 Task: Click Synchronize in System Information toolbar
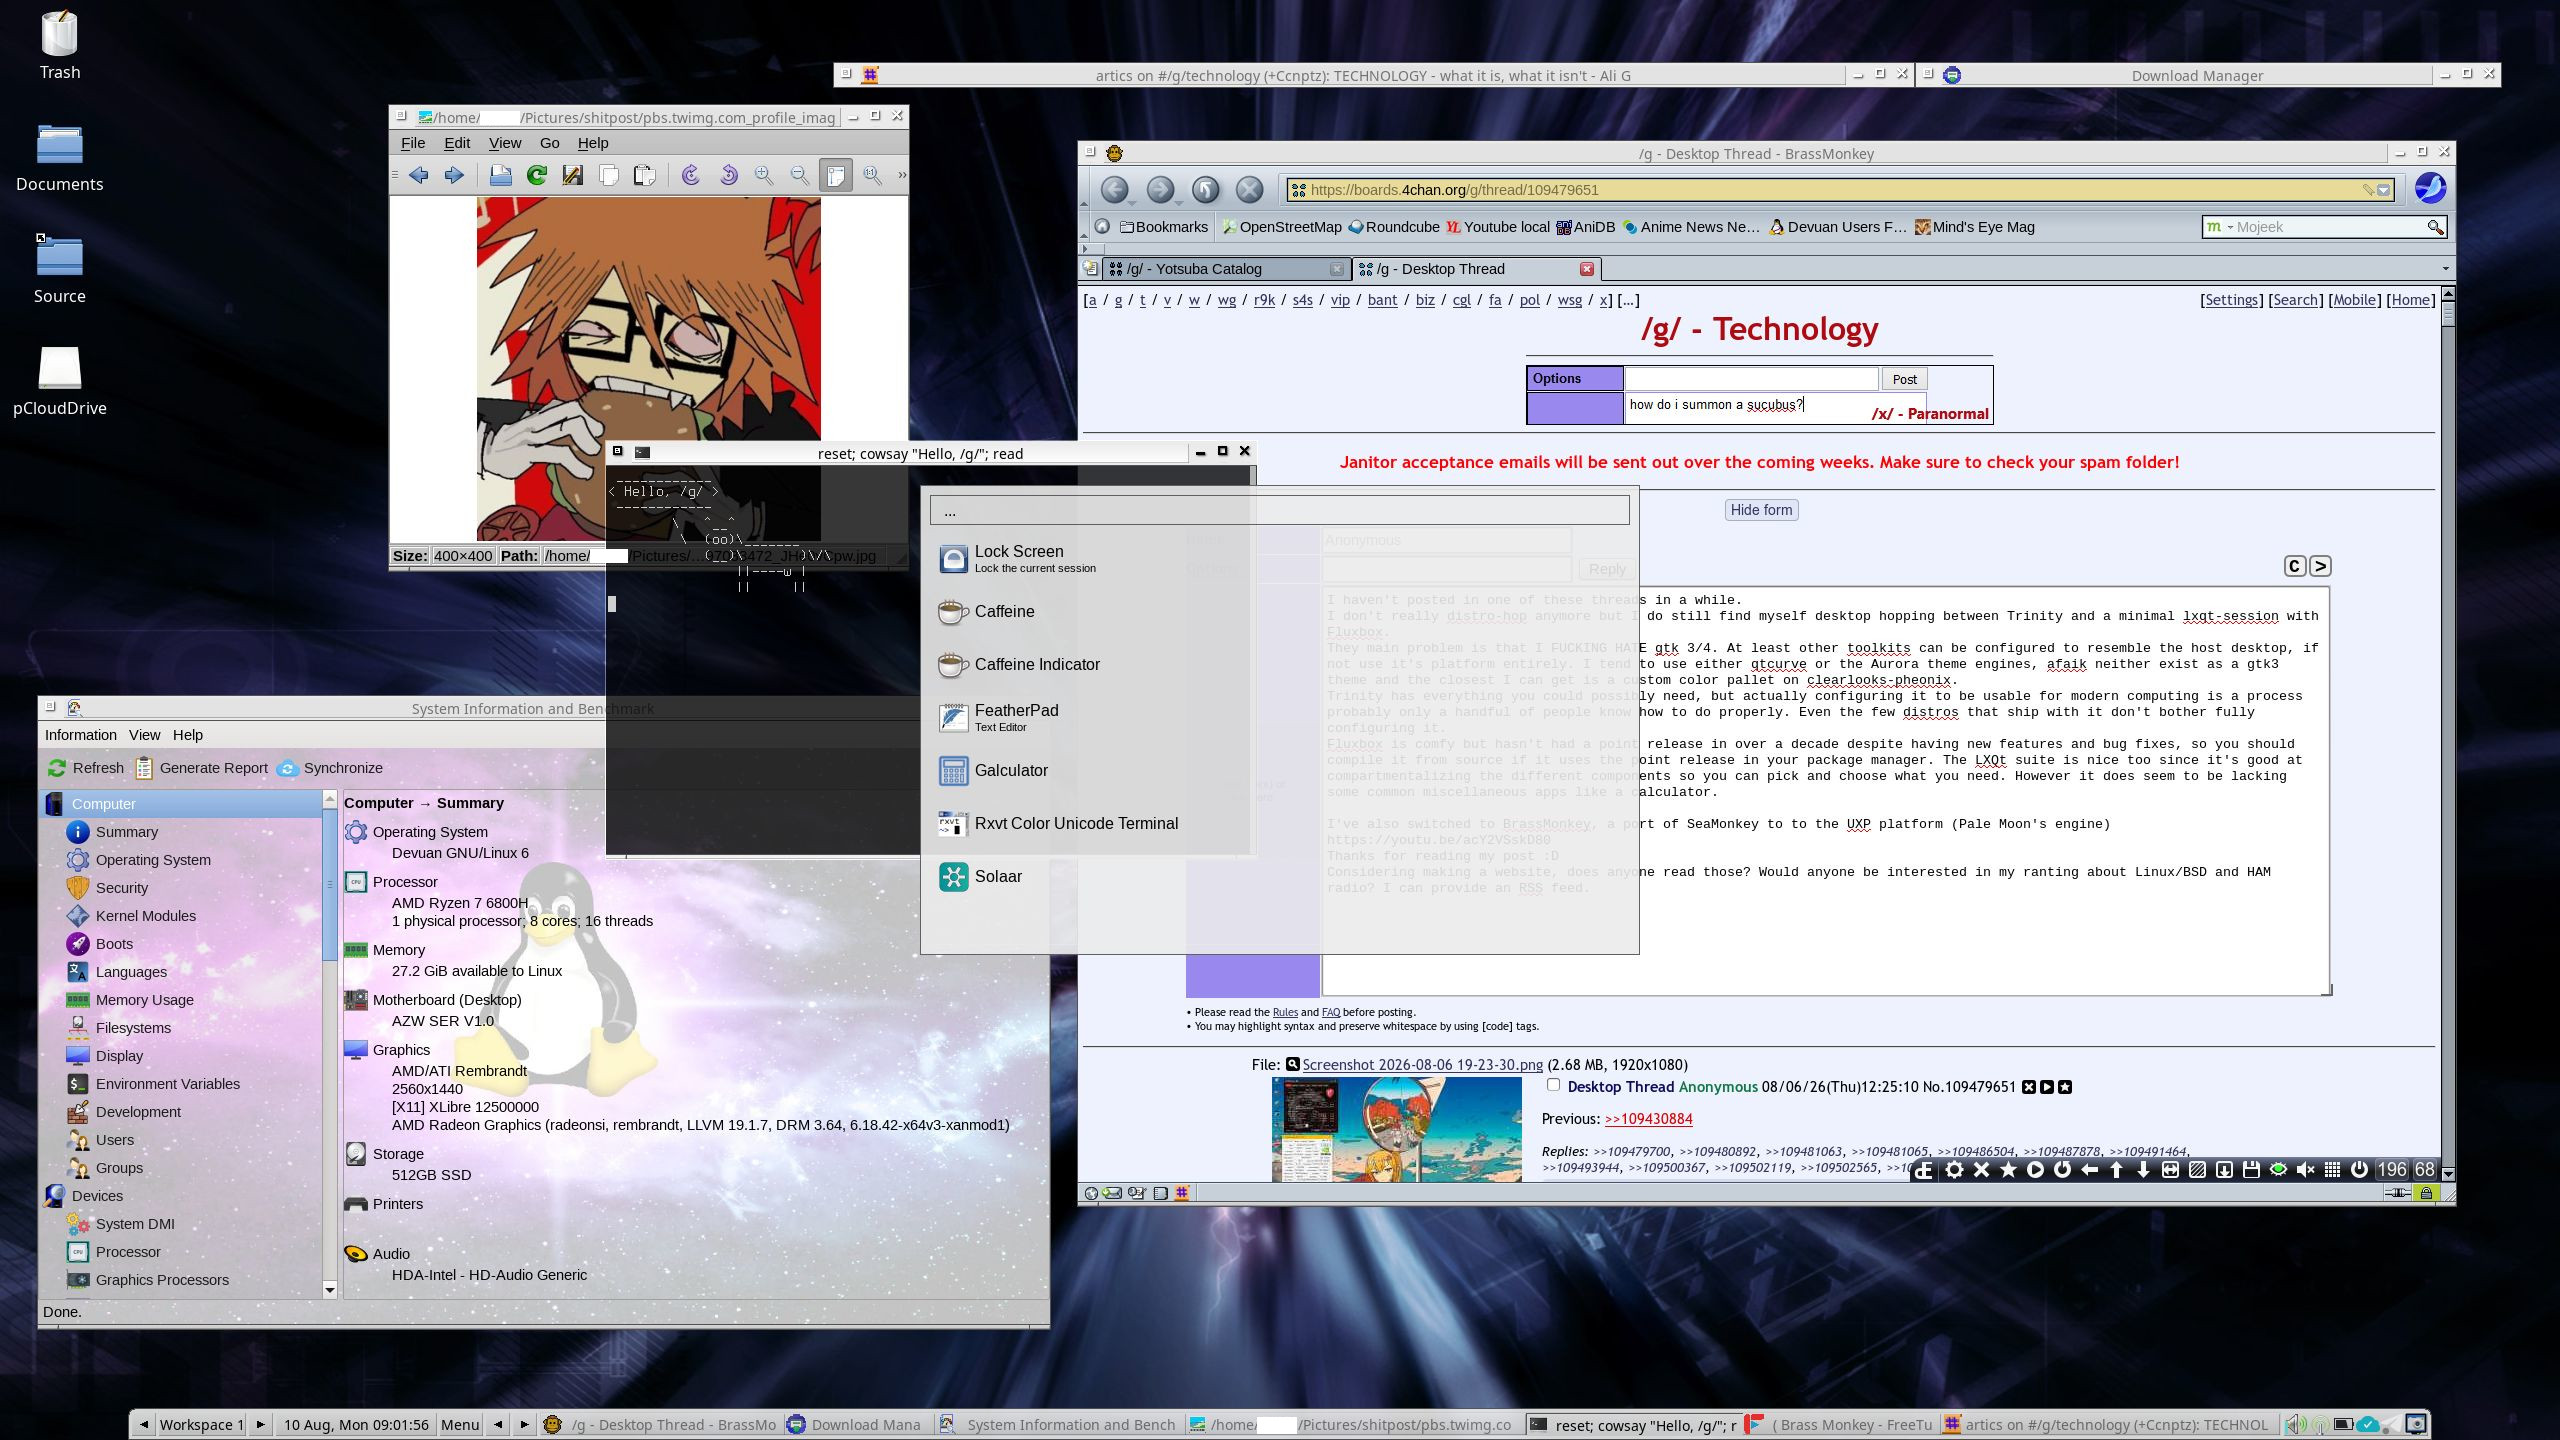coord(330,768)
